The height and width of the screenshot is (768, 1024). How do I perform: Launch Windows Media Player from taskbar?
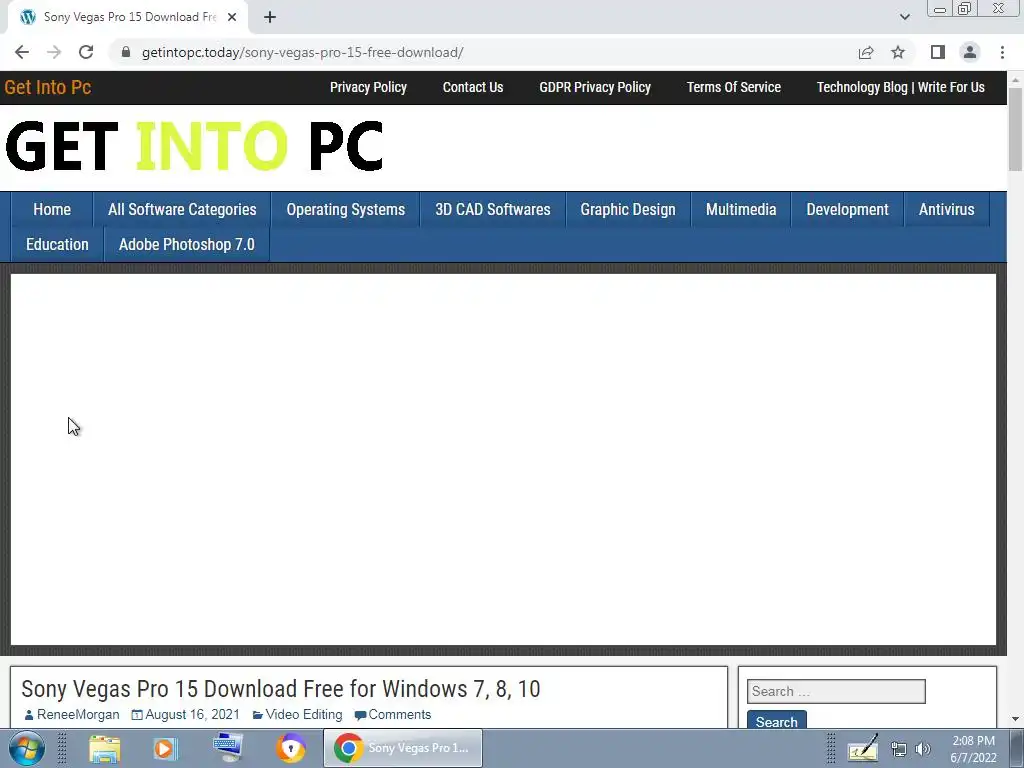165,748
